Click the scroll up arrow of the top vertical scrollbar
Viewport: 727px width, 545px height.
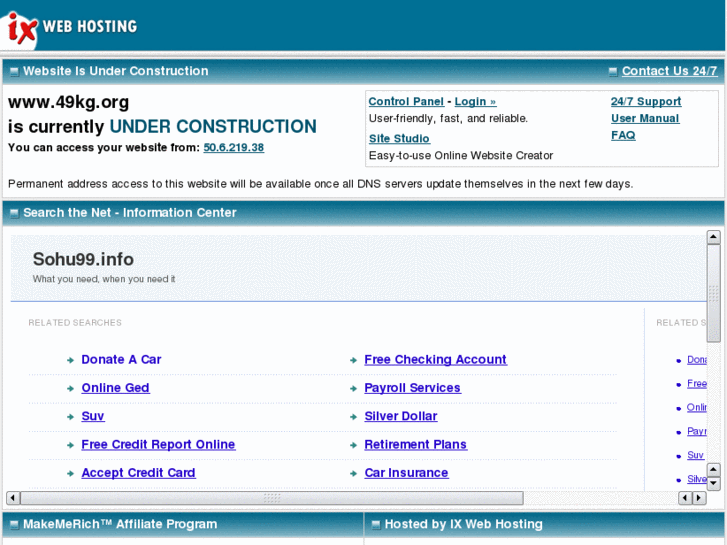(714, 237)
